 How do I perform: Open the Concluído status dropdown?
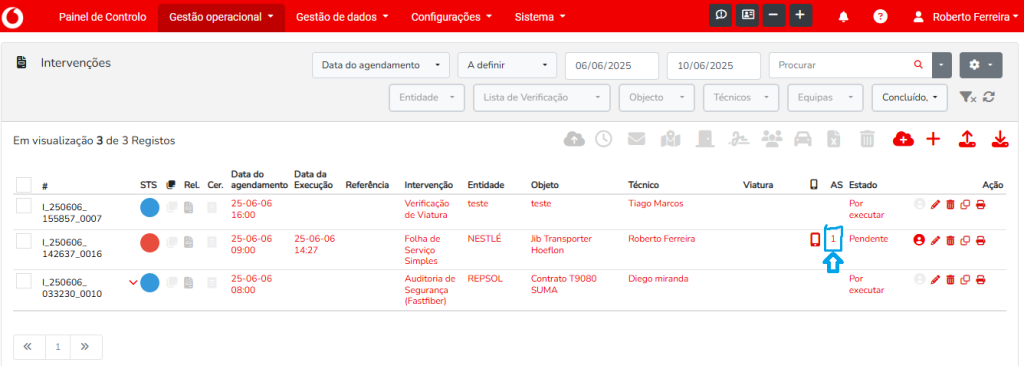[910, 97]
